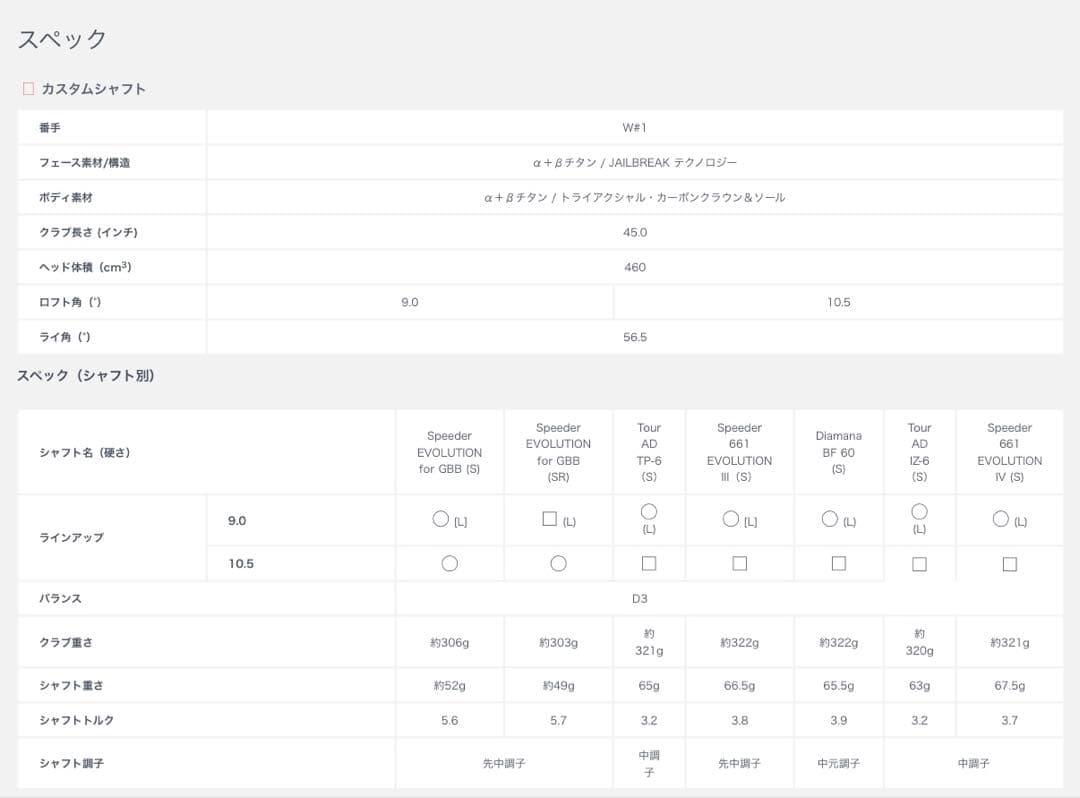This screenshot has width=1080, height=798.
Task: Select the 66.5g shaft weight
Action: 739,686
